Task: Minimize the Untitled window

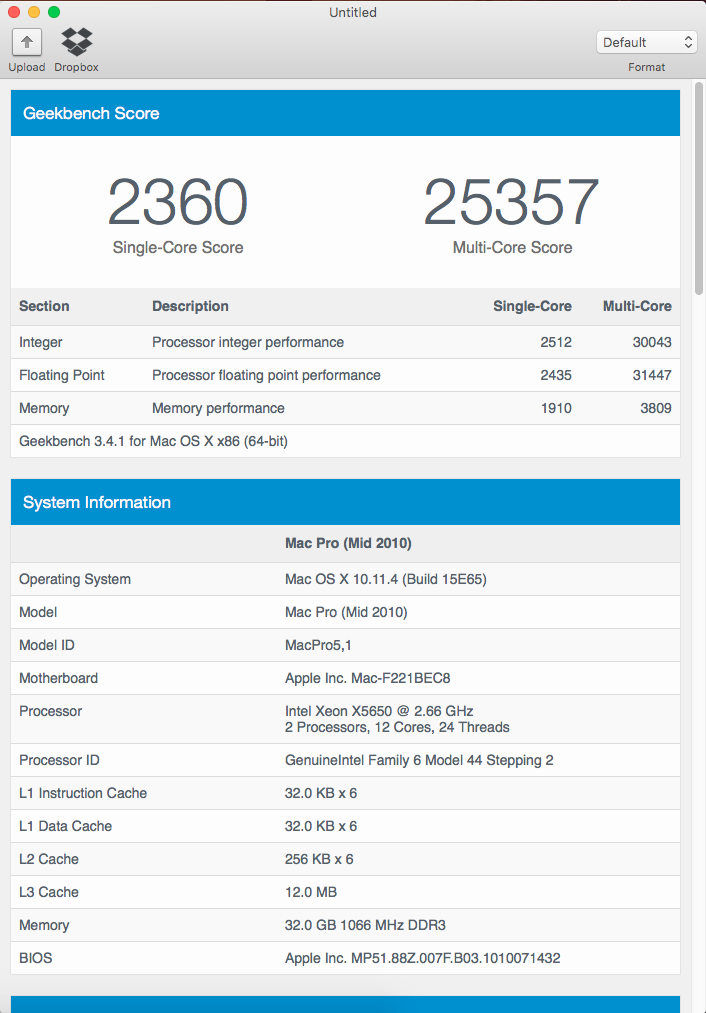Action: 34,12
